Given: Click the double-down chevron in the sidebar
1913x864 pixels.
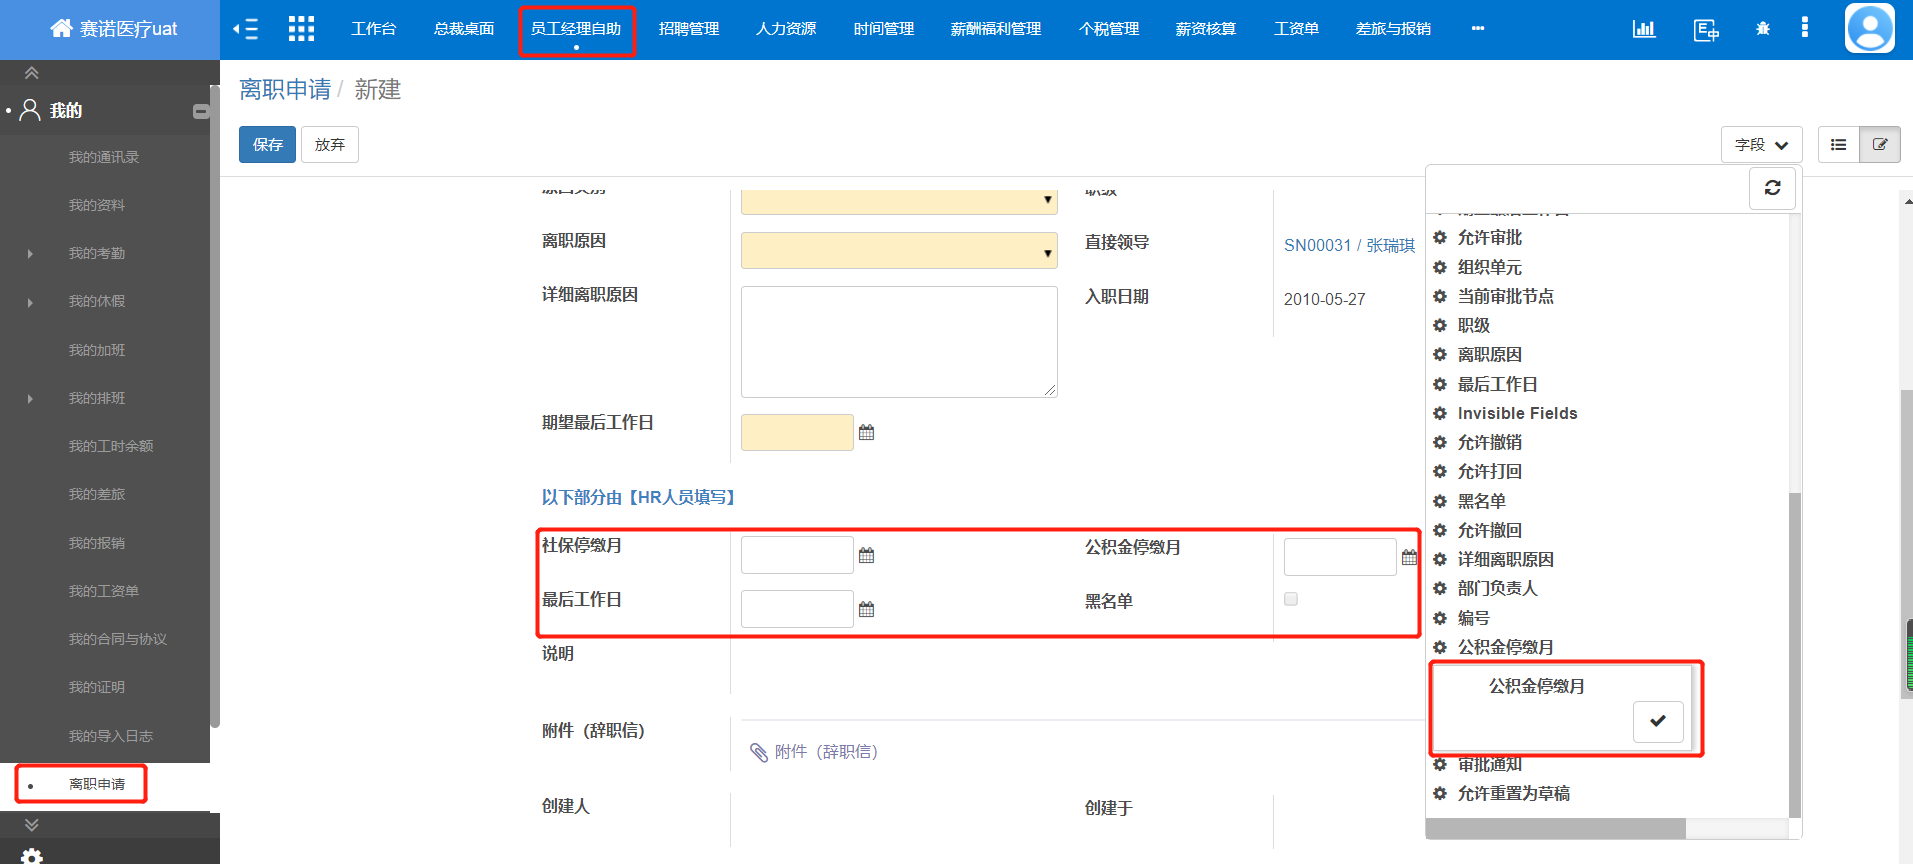Looking at the screenshot, I should click(32, 825).
